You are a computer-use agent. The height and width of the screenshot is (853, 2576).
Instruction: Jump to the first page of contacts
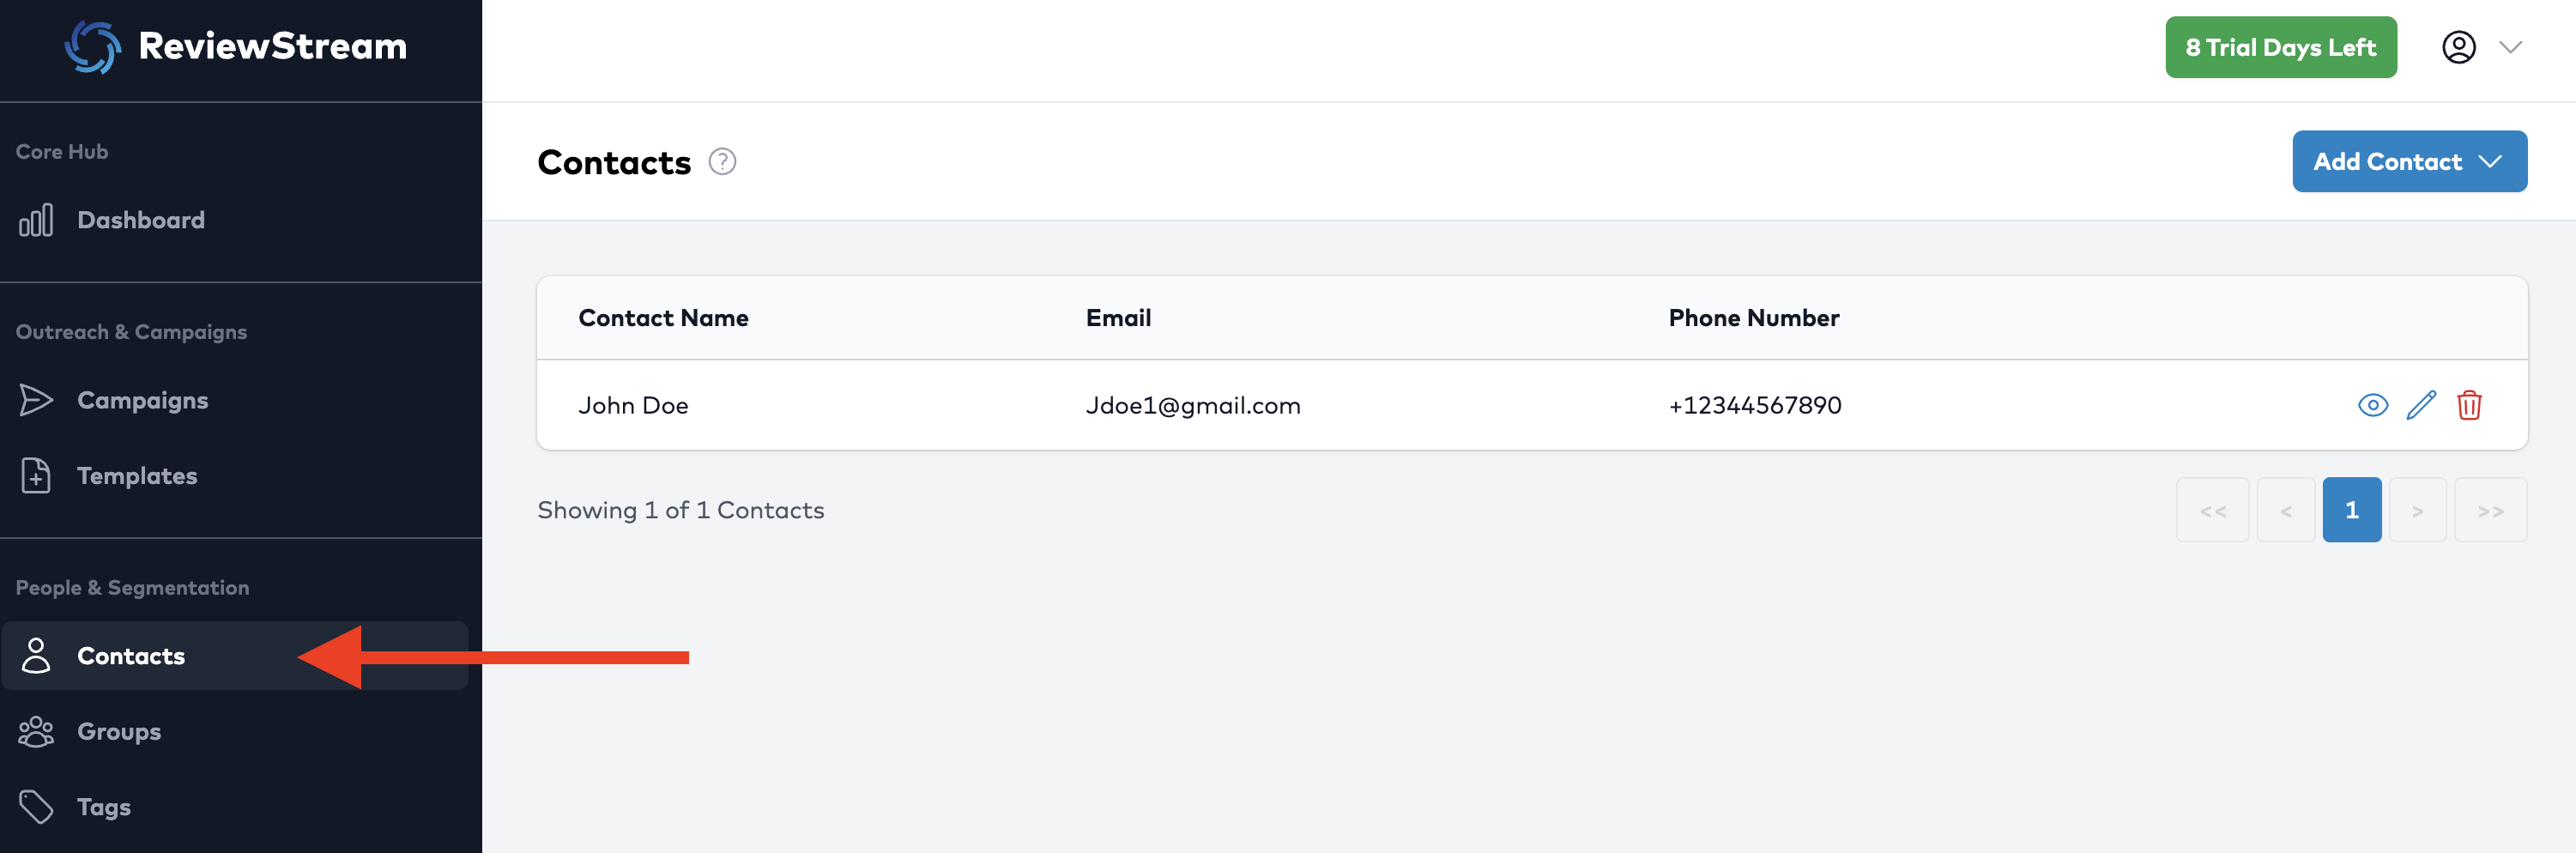coord(2212,510)
